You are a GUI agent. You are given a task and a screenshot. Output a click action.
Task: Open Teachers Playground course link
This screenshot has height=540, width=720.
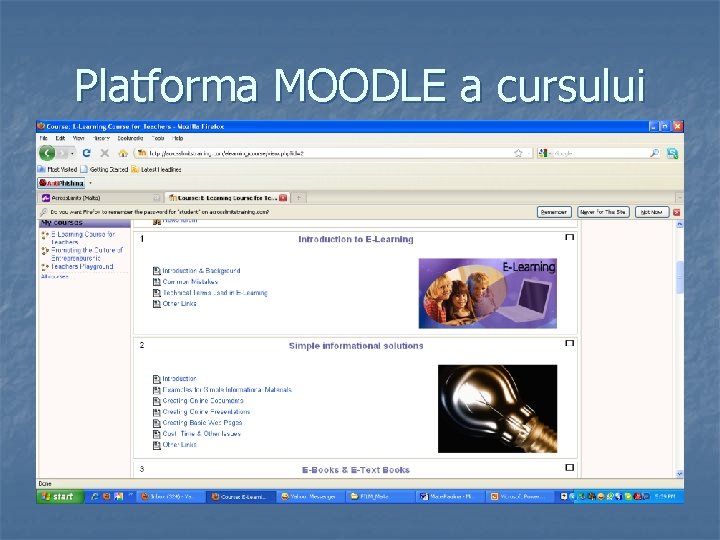pos(82,266)
